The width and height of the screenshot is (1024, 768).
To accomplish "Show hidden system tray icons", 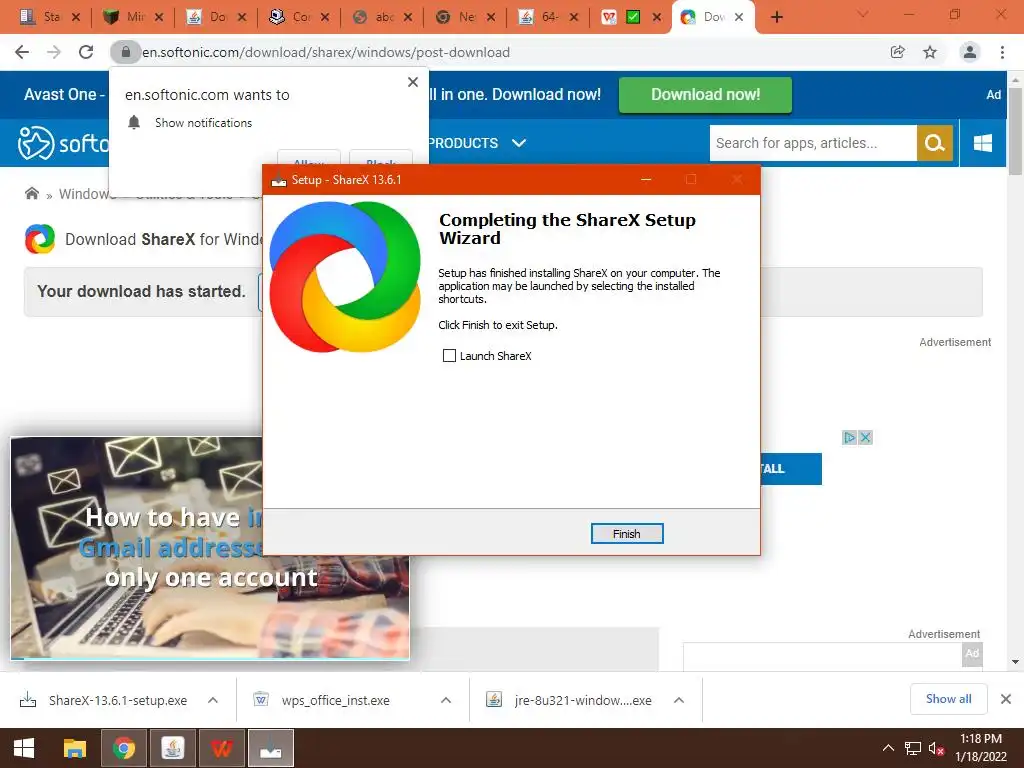I will [888, 748].
